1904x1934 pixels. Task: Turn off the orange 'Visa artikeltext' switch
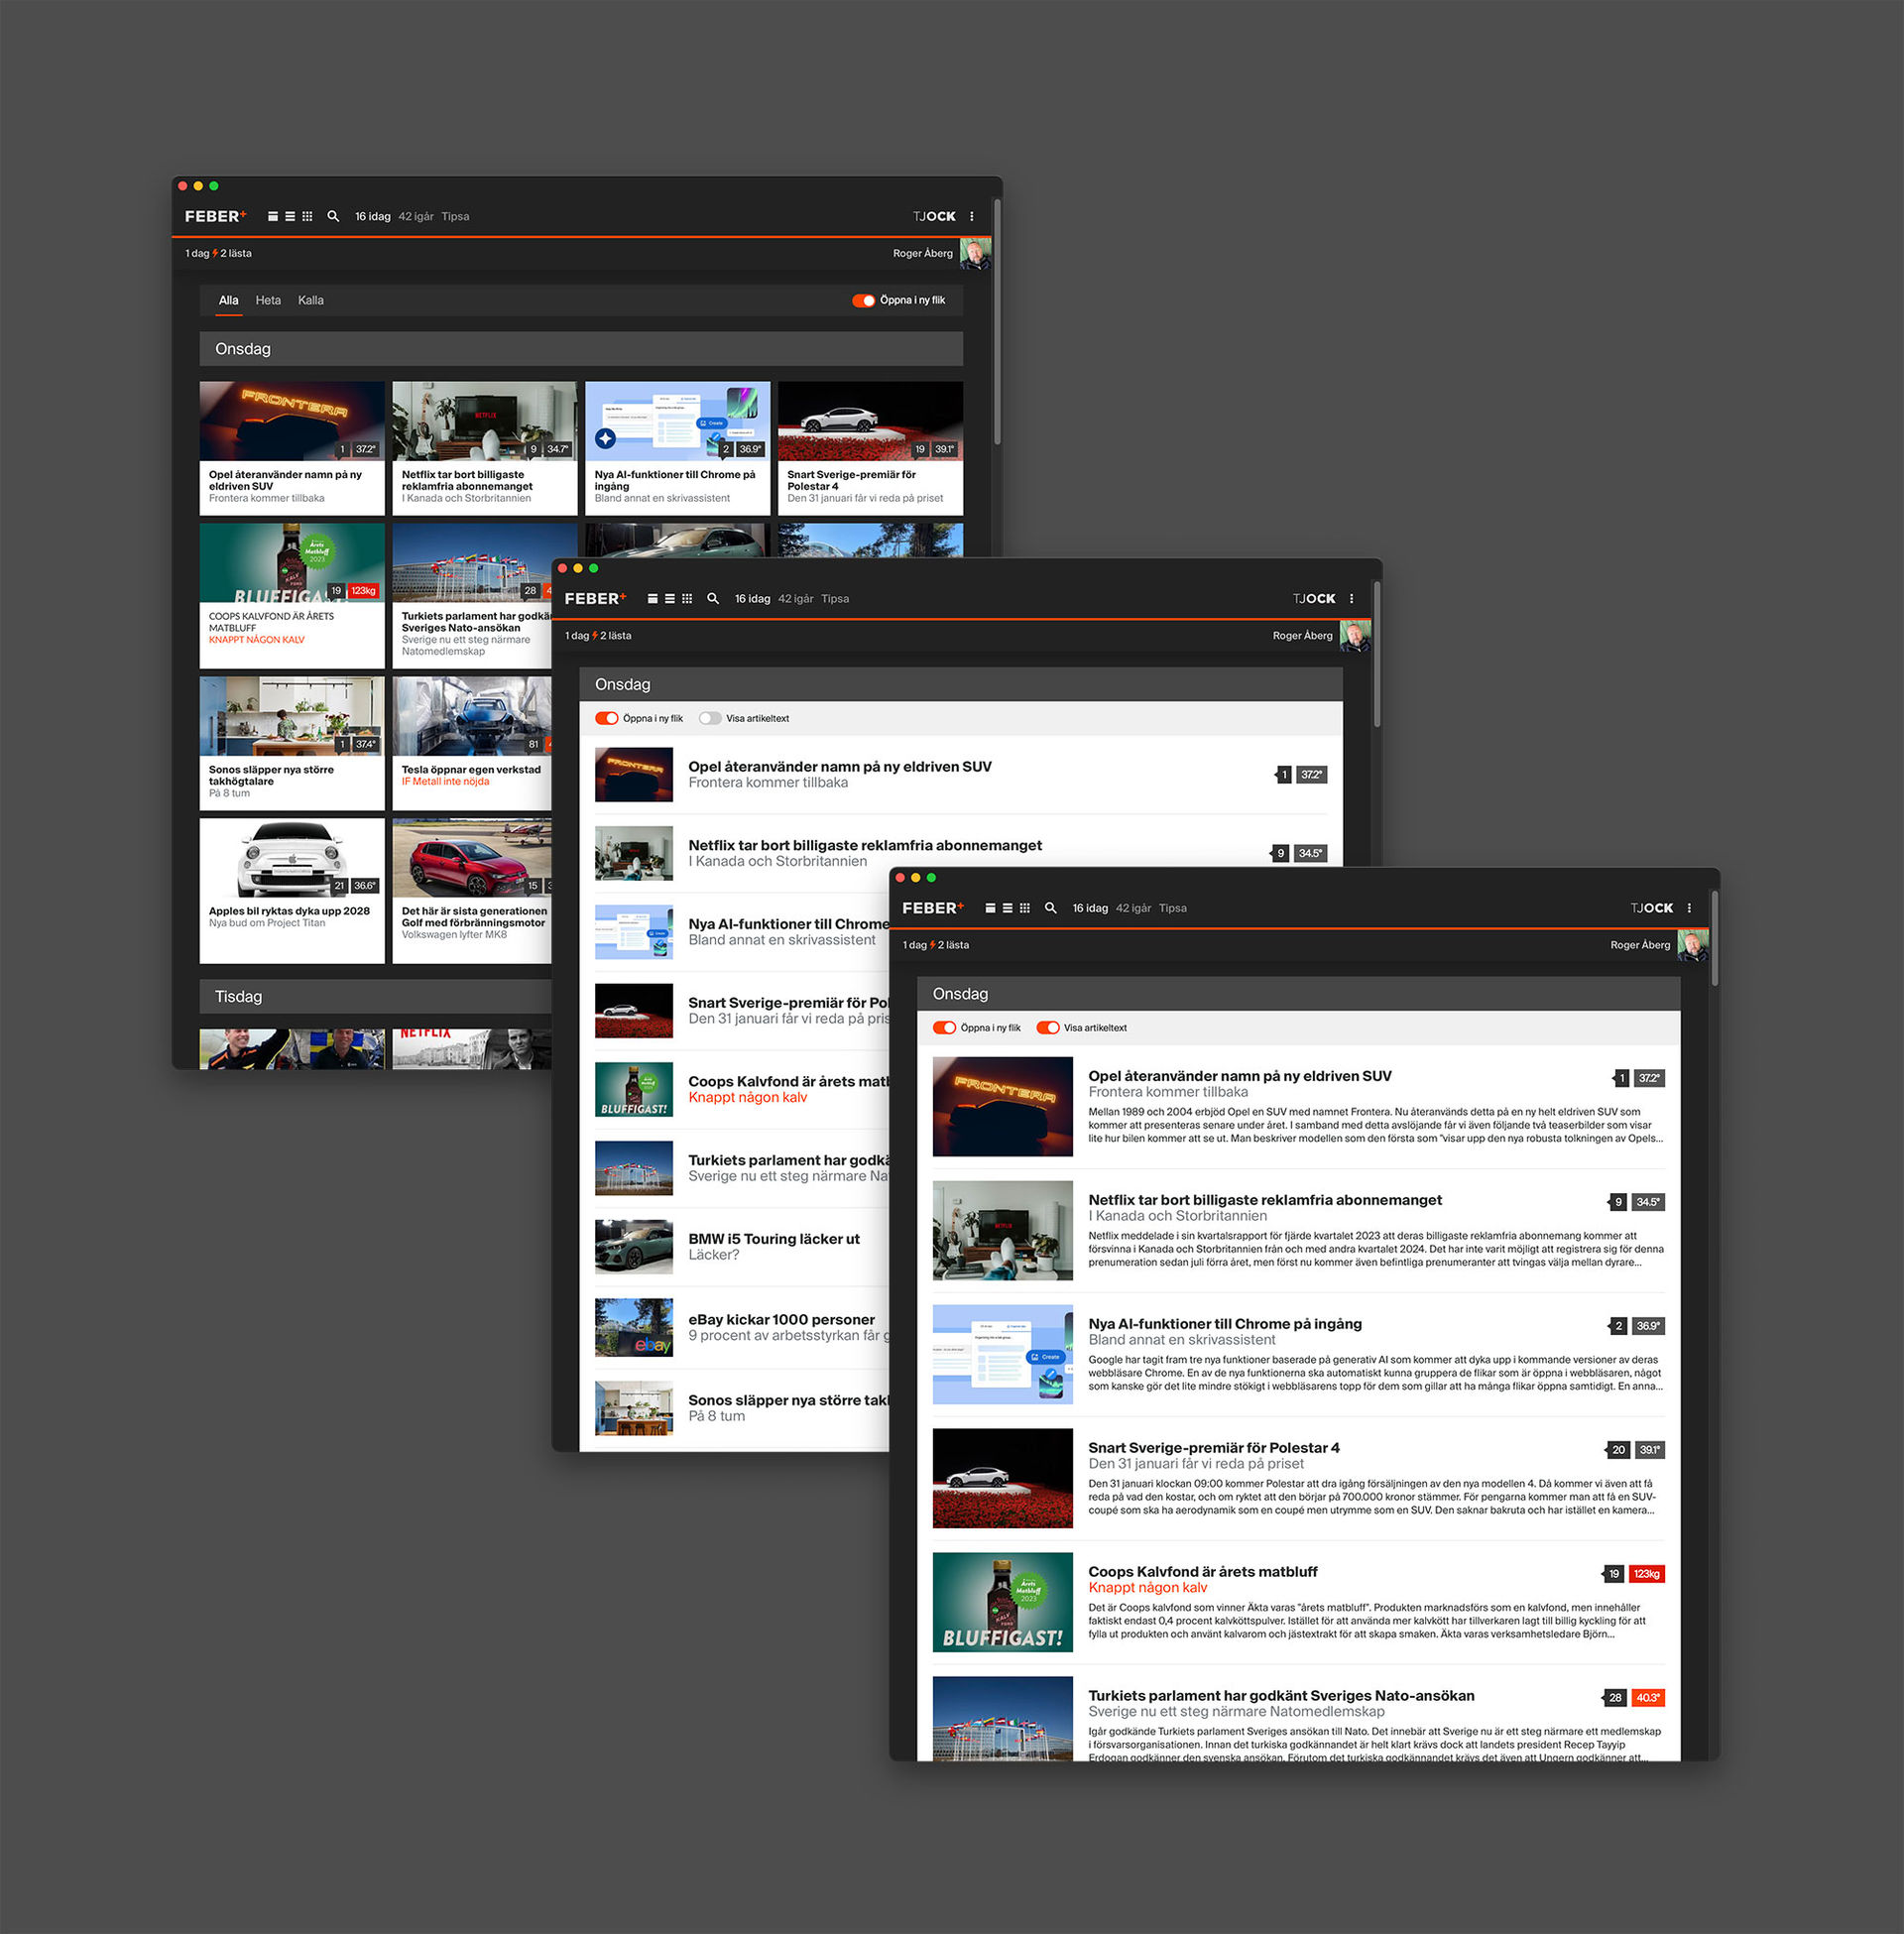pyautogui.click(x=1047, y=1028)
